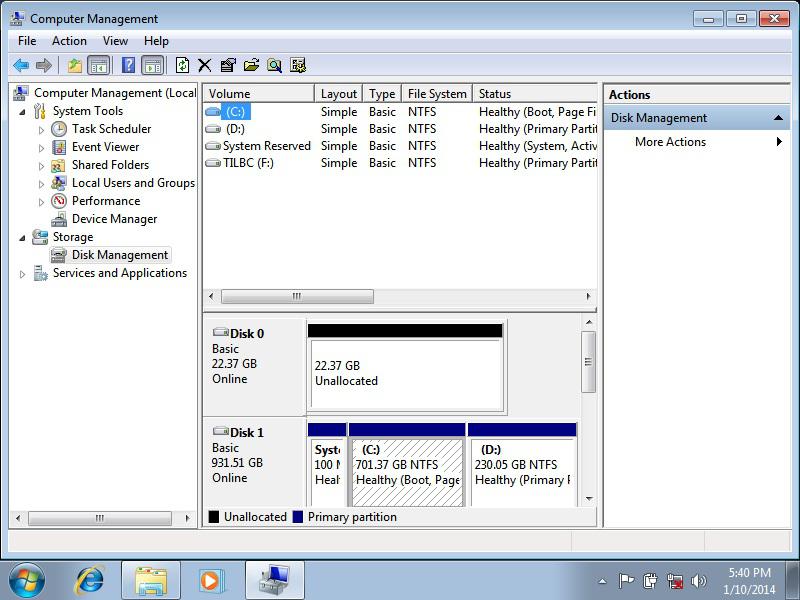Expand the Task Scheduler node
The width and height of the screenshot is (800, 600).
[41, 130]
